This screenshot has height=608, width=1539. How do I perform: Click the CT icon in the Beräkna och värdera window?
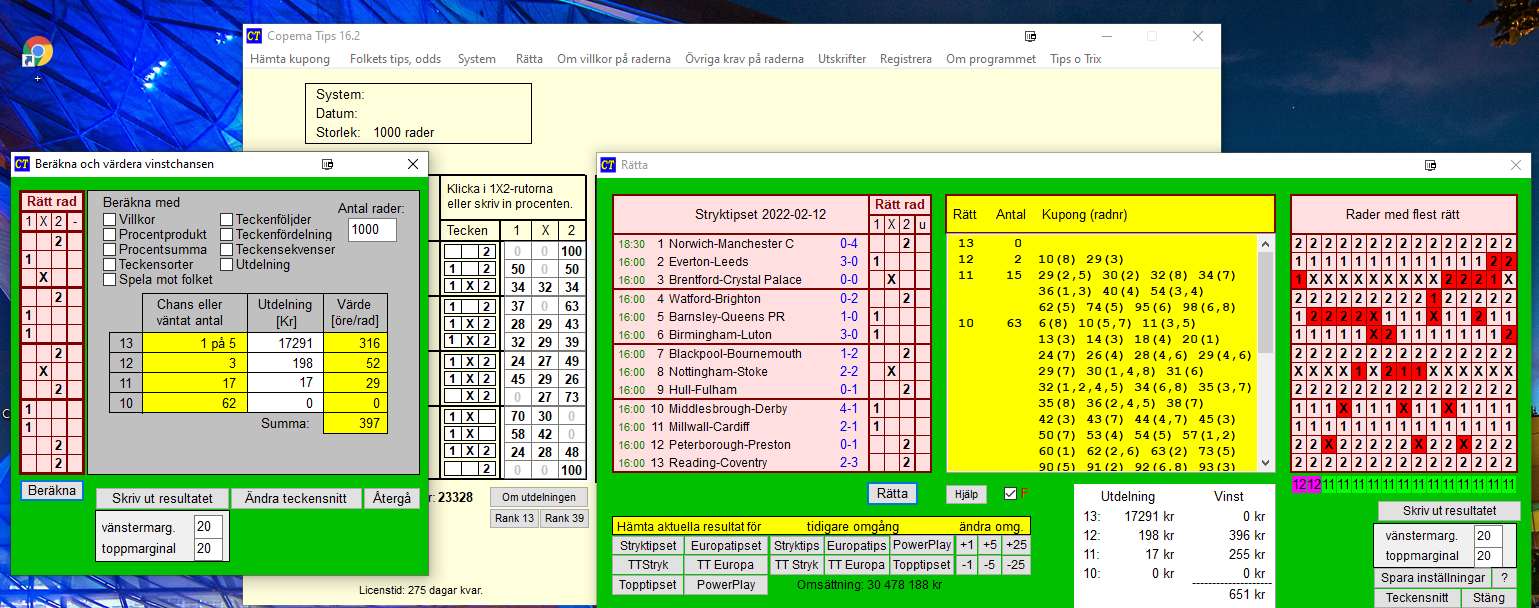click(x=22, y=164)
